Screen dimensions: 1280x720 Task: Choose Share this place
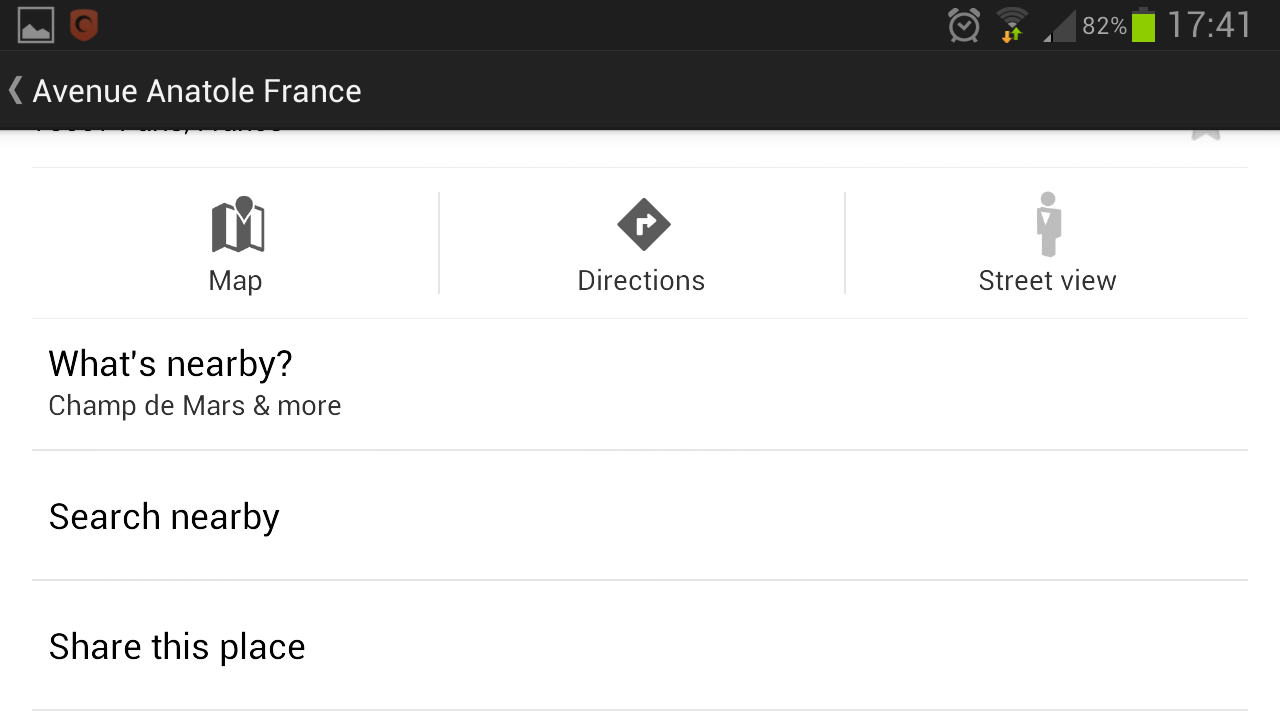(177, 647)
